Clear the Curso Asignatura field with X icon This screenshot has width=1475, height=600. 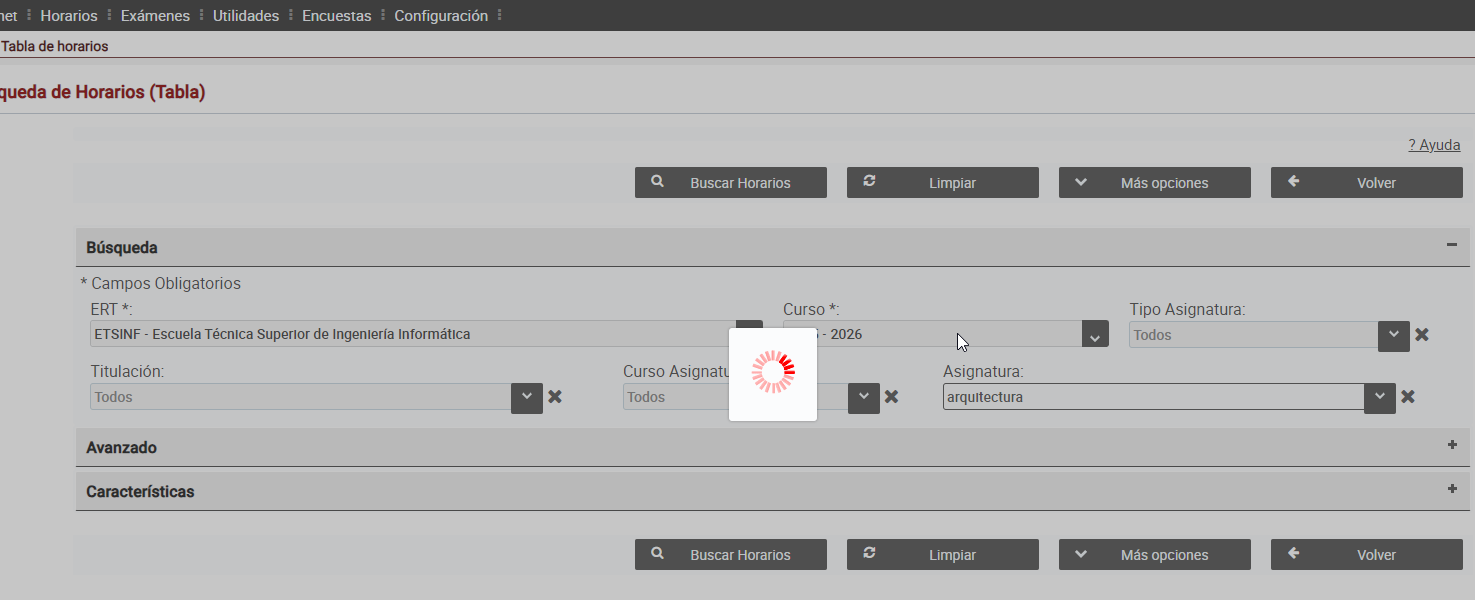point(891,397)
